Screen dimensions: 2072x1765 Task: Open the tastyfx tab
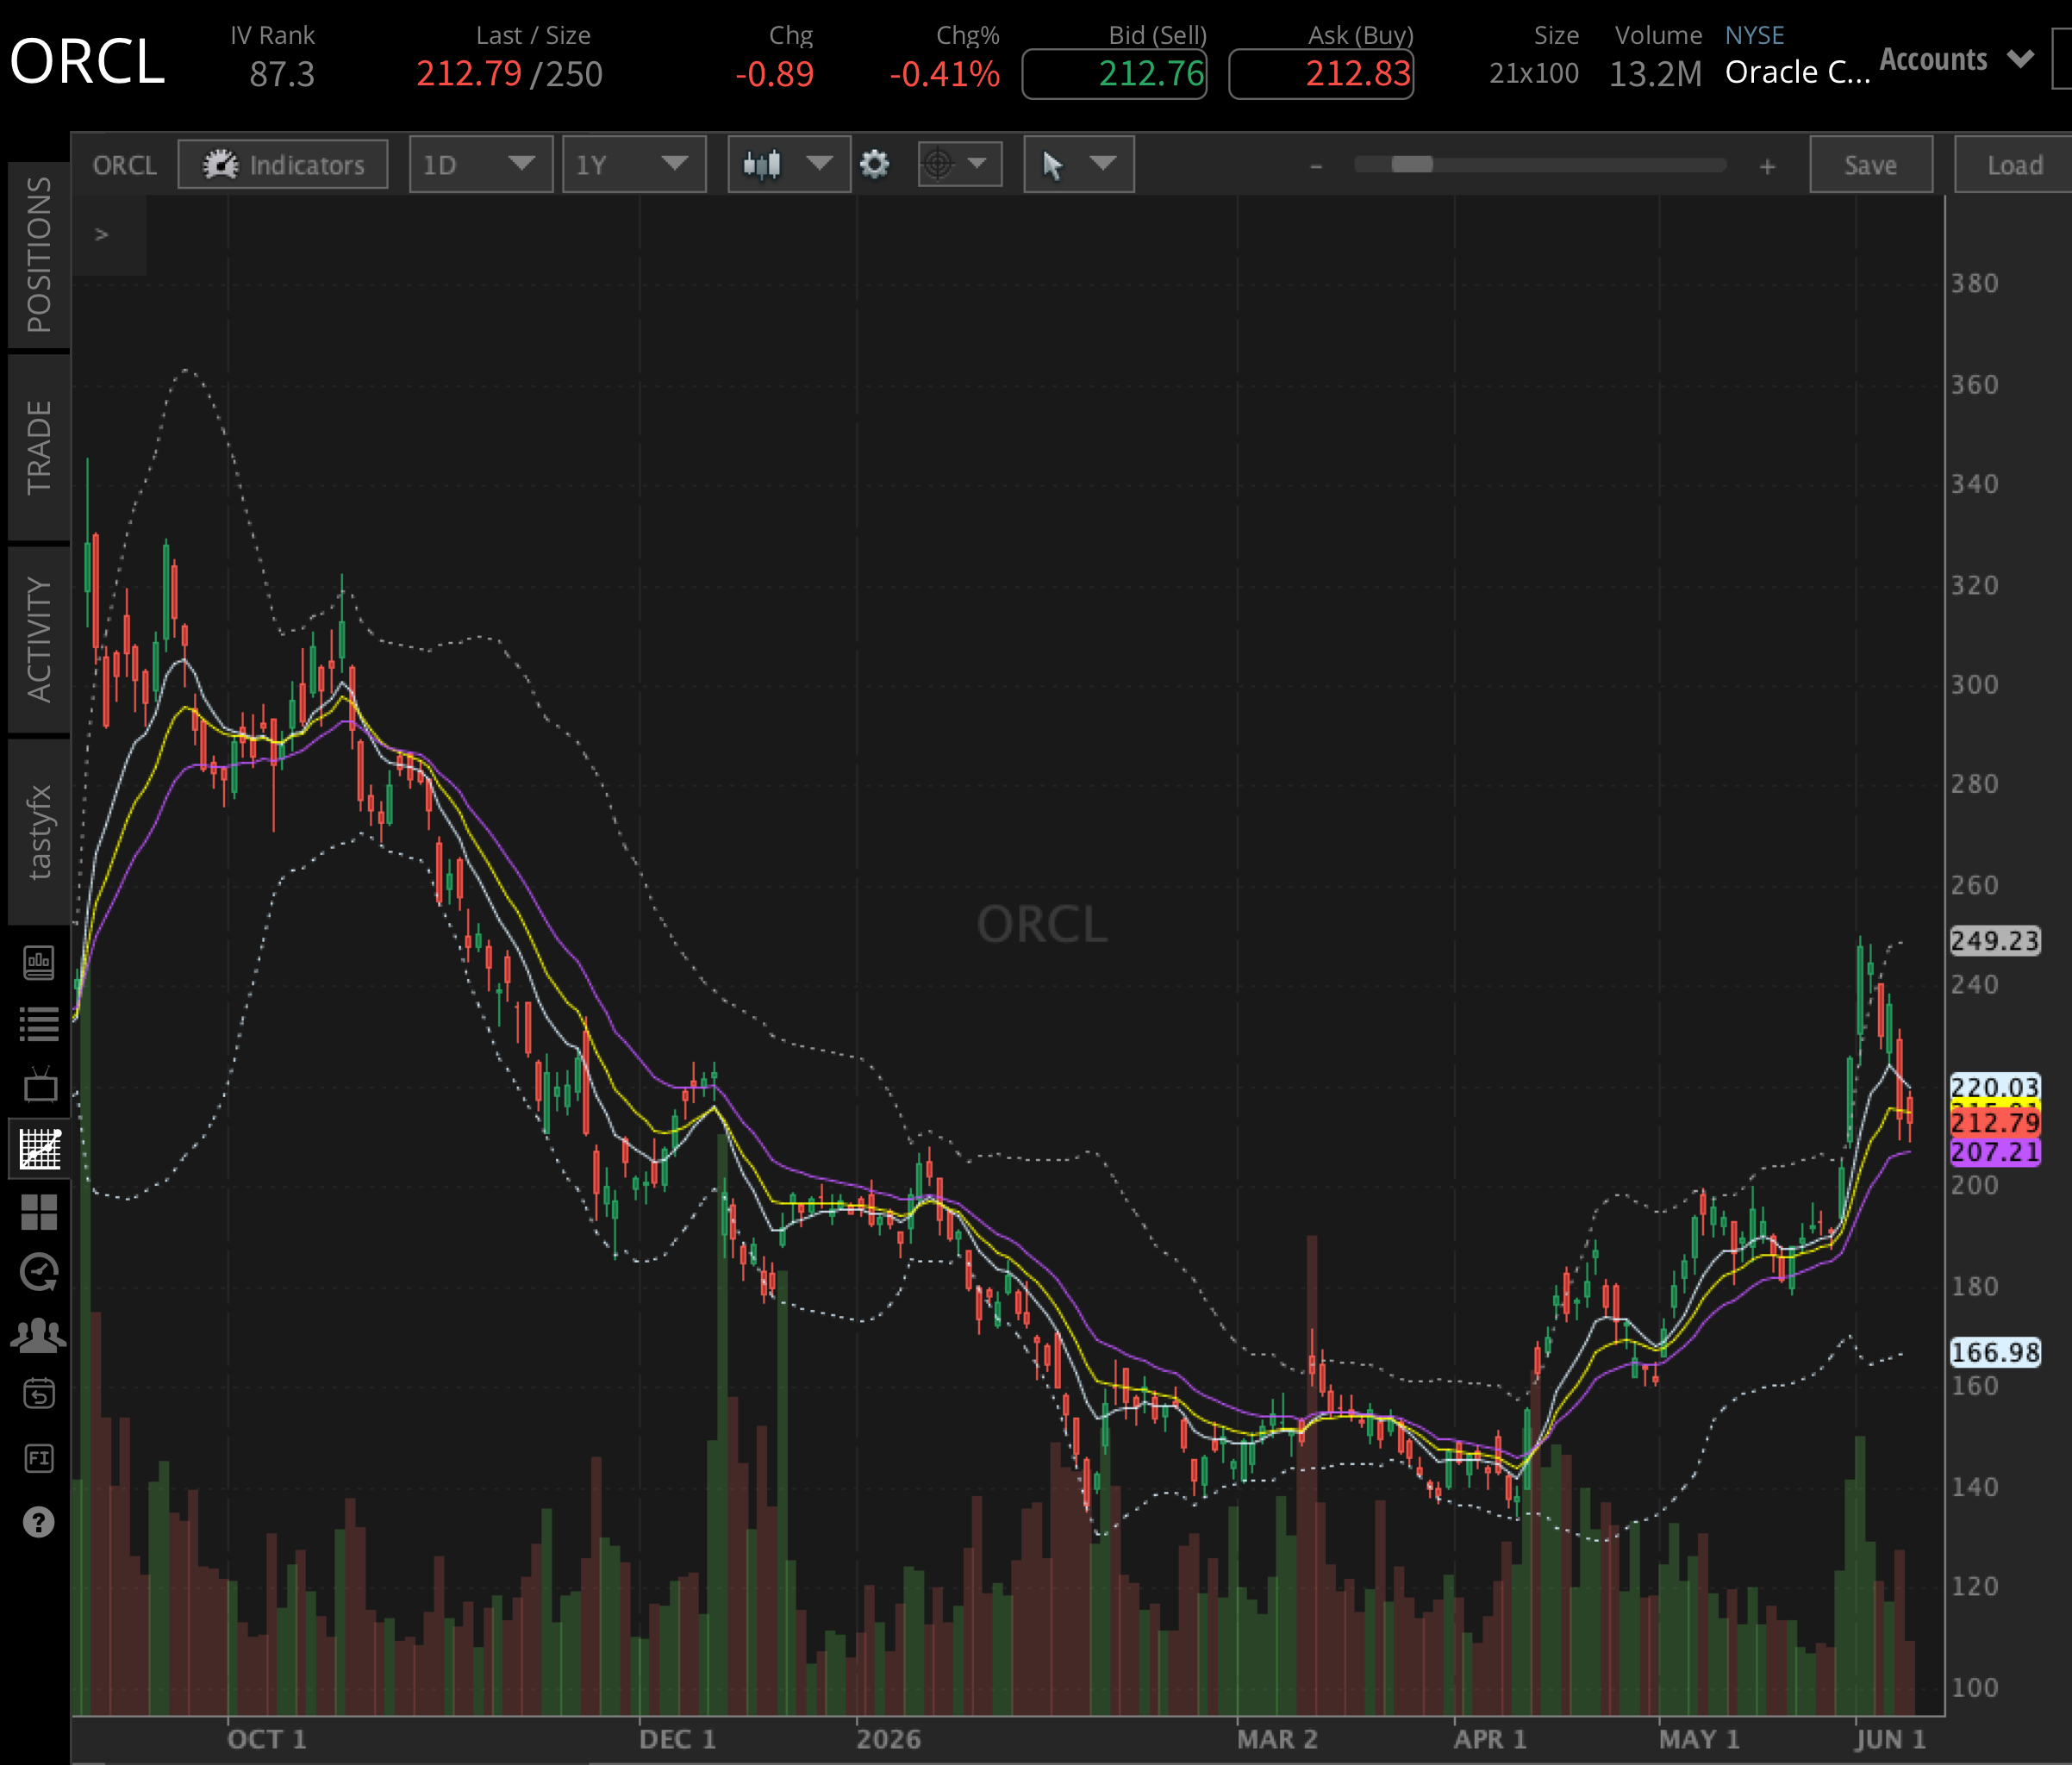(x=39, y=832)
